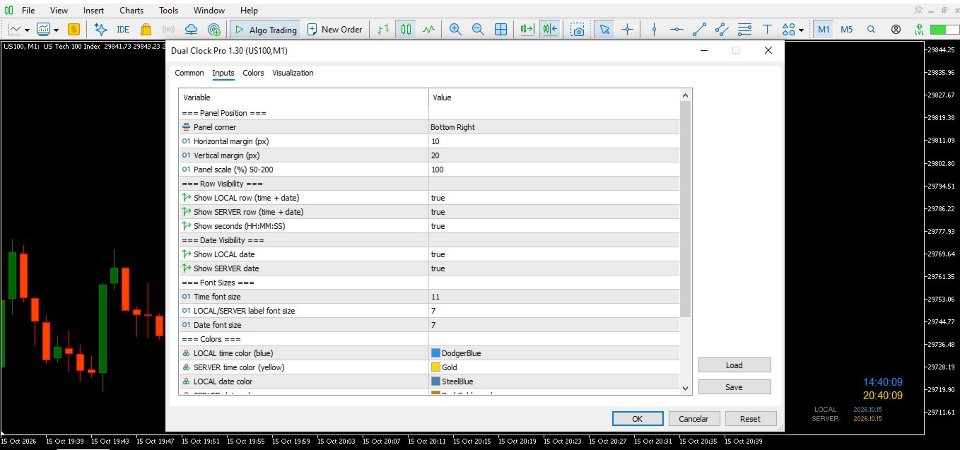
Task: Change Show SERVER row value true
Action: pos(554,212)
